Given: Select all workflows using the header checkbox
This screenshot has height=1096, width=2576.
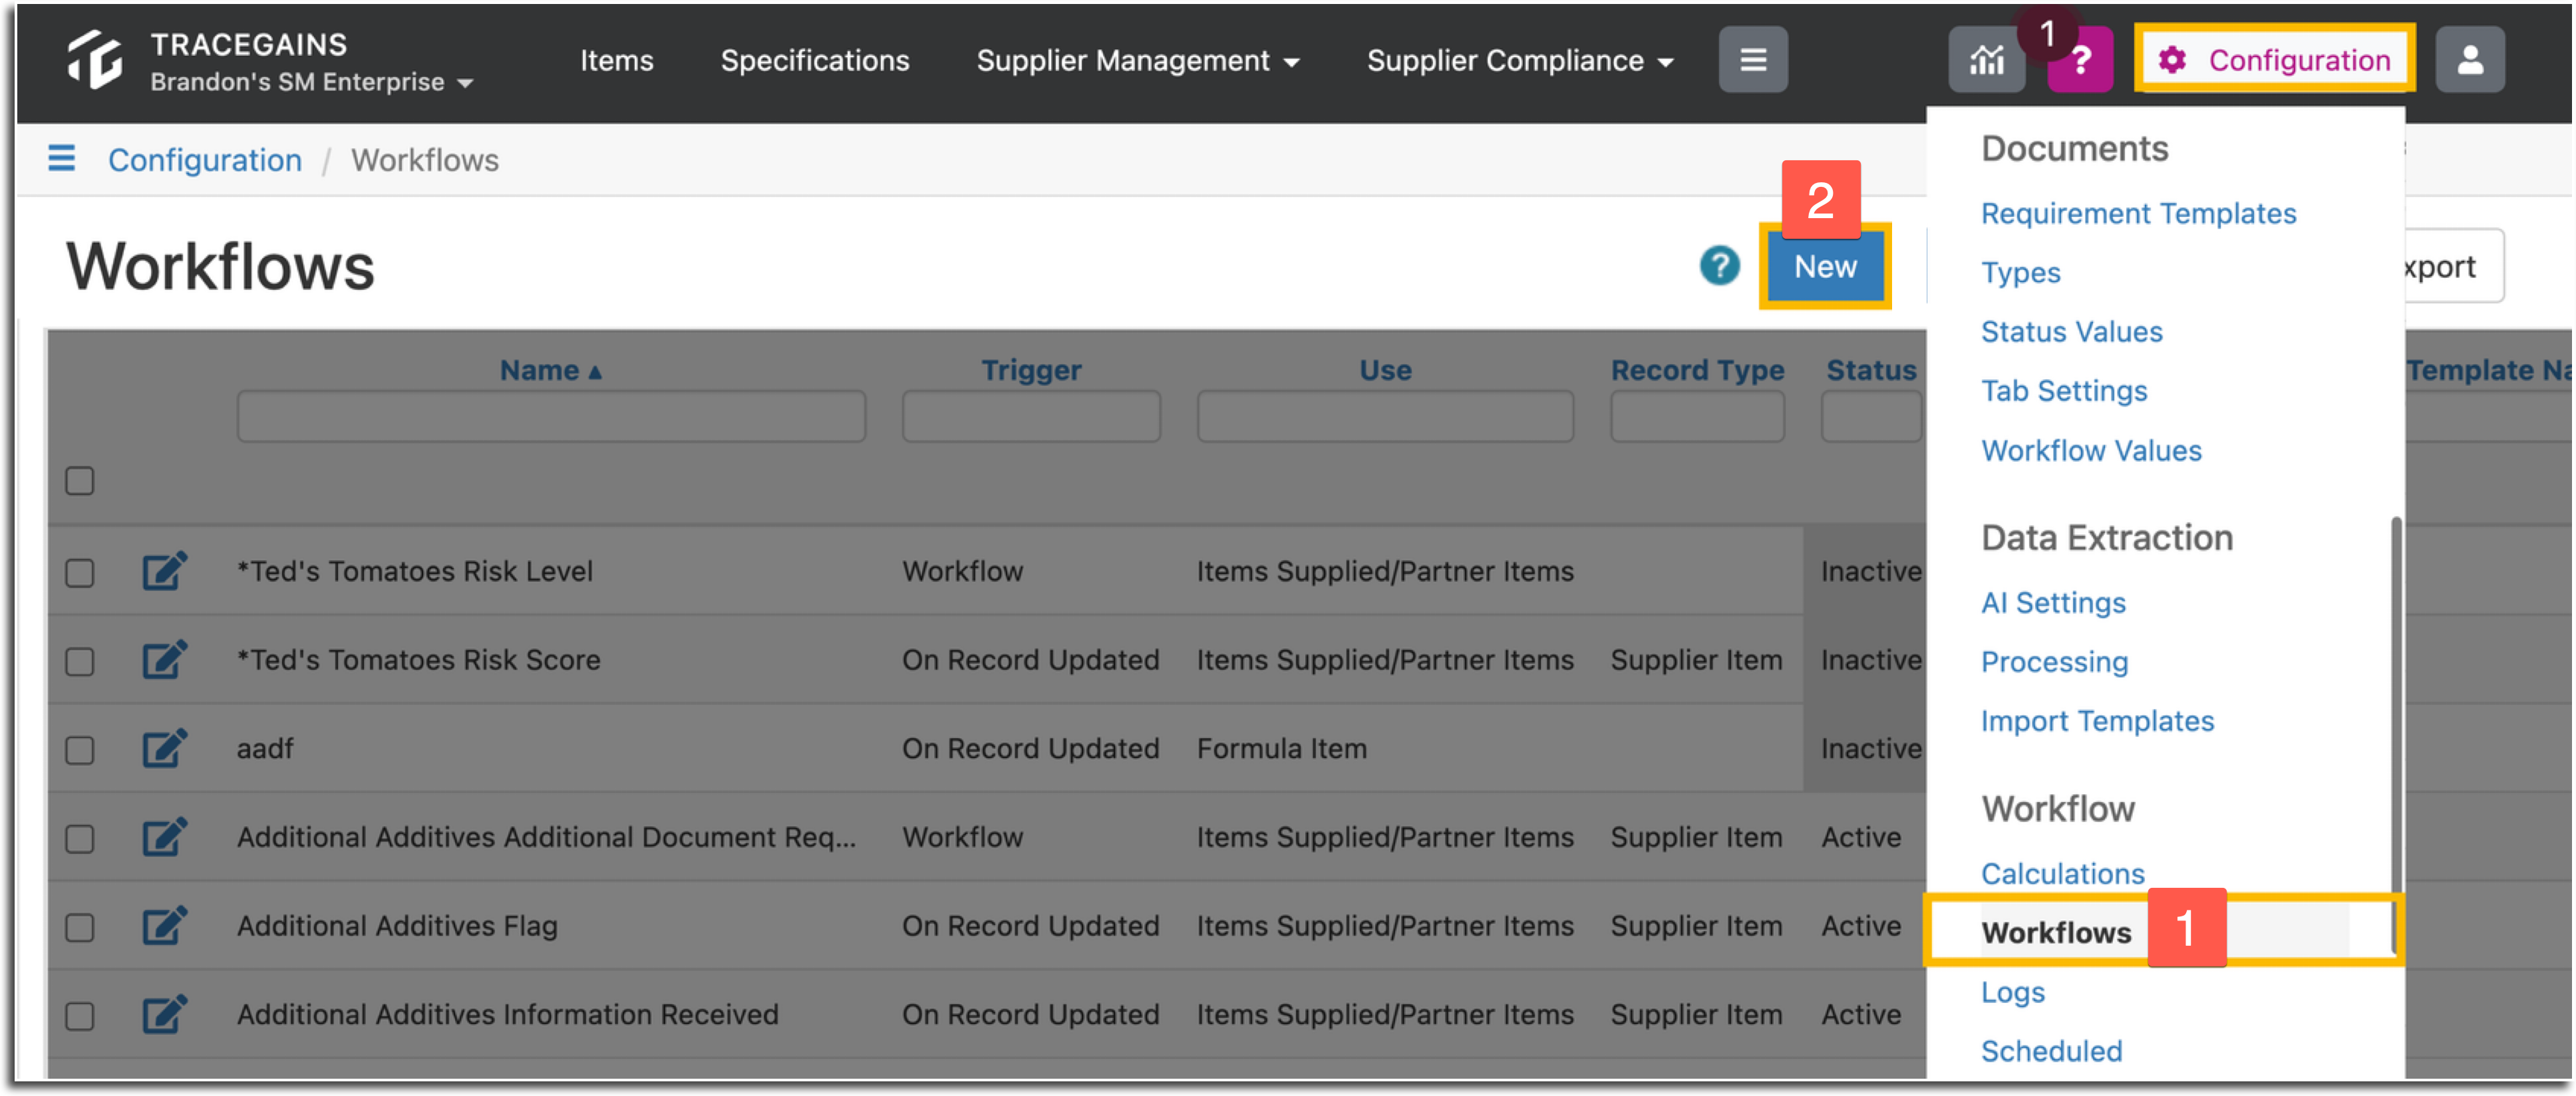Looking at the screenshot, I should (80, 481).
